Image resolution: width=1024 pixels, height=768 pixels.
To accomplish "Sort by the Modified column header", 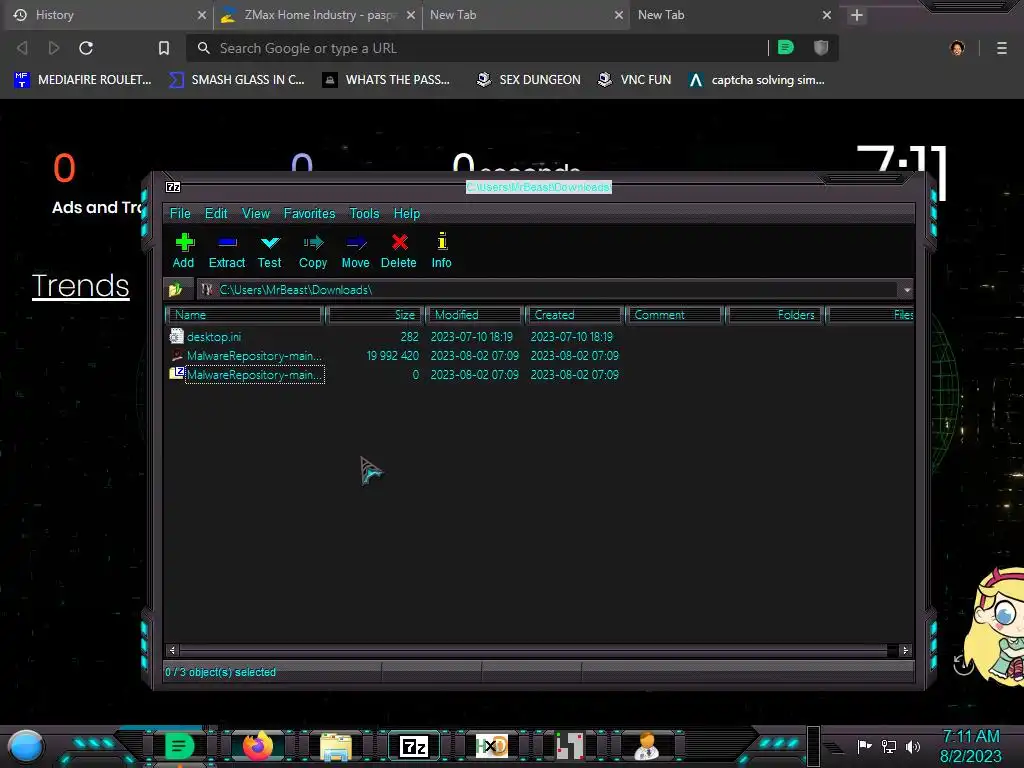I will tap(474, 315).
